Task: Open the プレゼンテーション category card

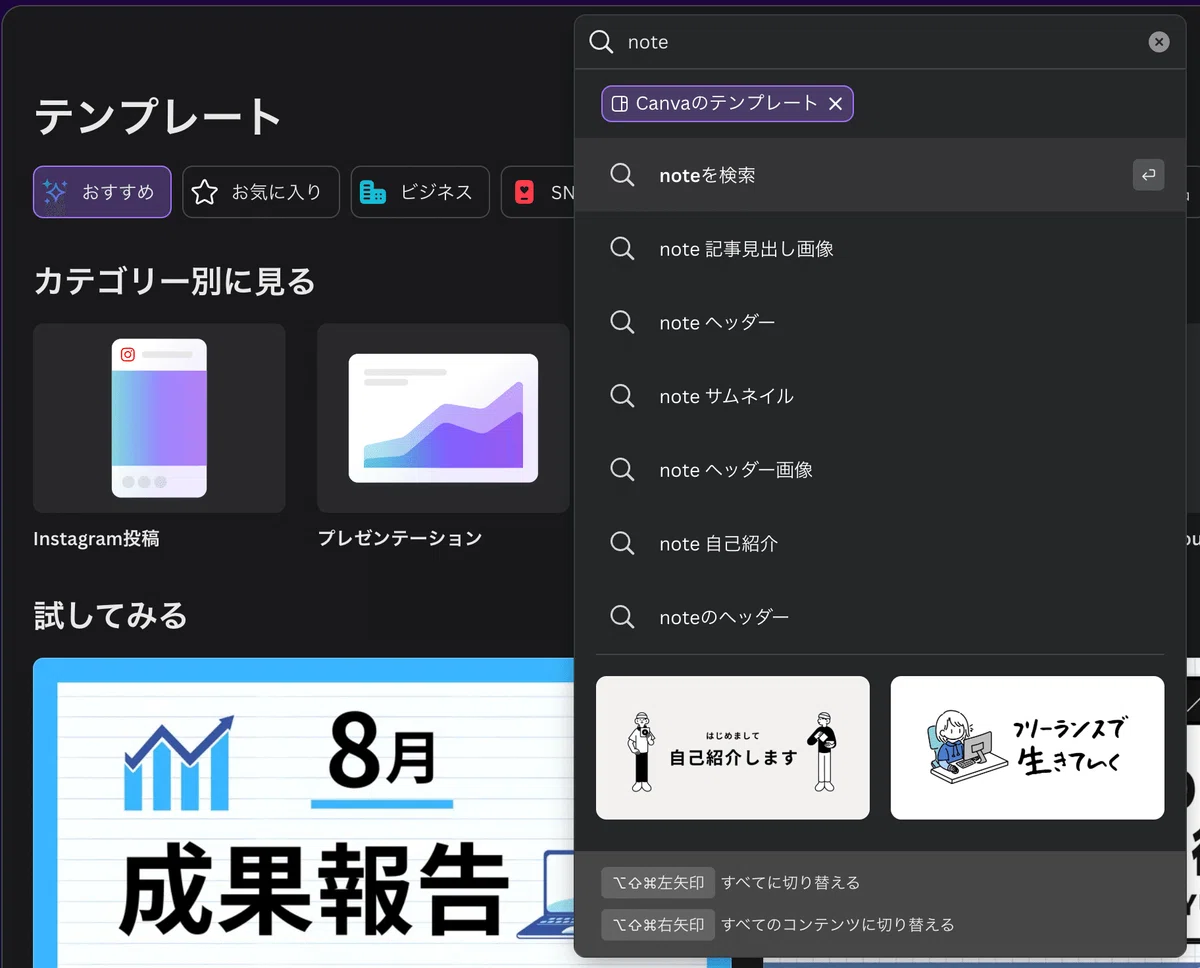Action: point(443,418)
